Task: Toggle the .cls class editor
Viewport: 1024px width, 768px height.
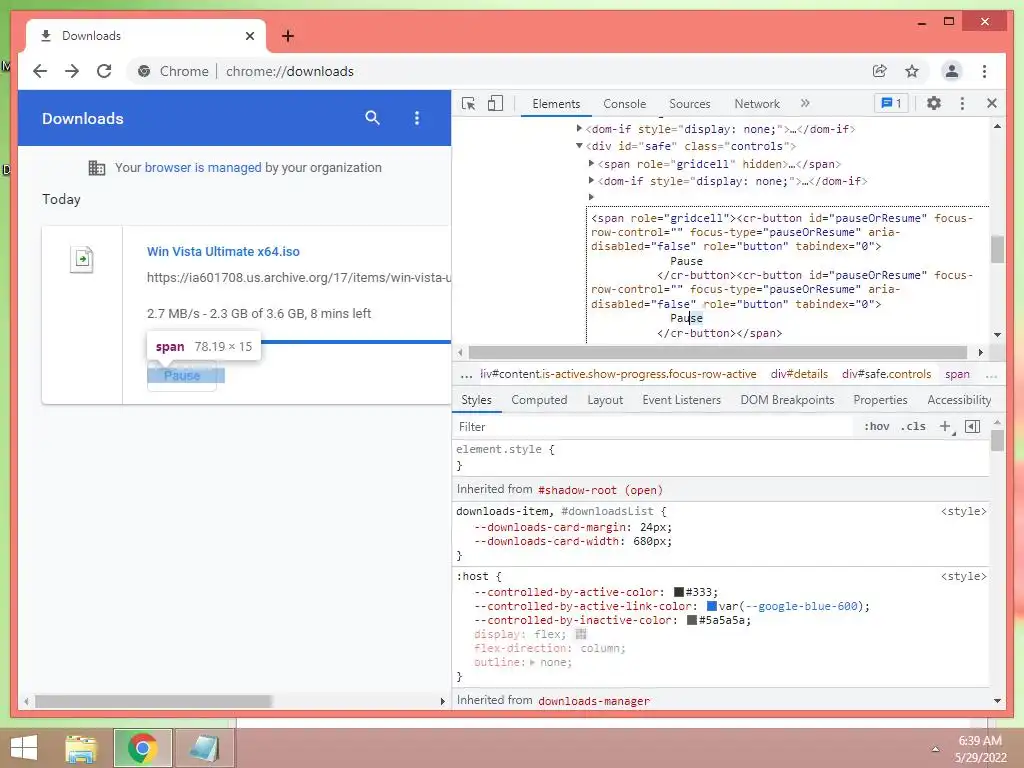Action: pyautogui.click(x=913, y=426)
